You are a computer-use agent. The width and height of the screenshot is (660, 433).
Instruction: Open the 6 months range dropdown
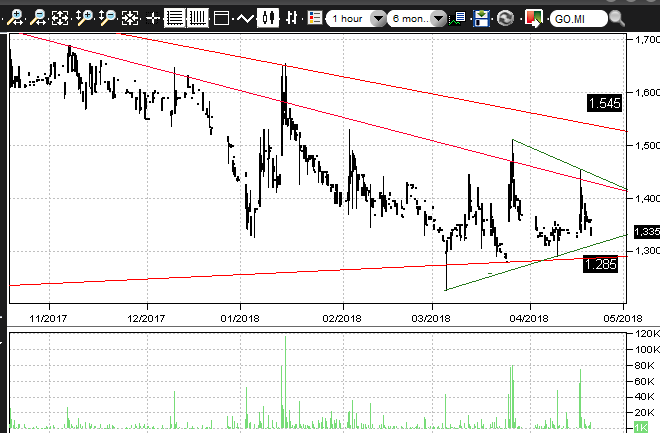(416, 19)
